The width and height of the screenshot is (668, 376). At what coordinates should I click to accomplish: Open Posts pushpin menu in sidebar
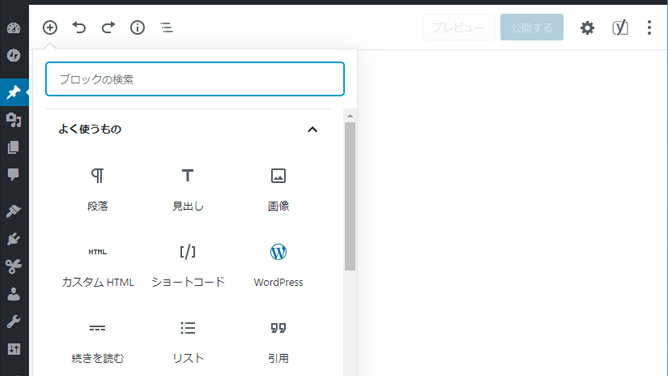14,92
